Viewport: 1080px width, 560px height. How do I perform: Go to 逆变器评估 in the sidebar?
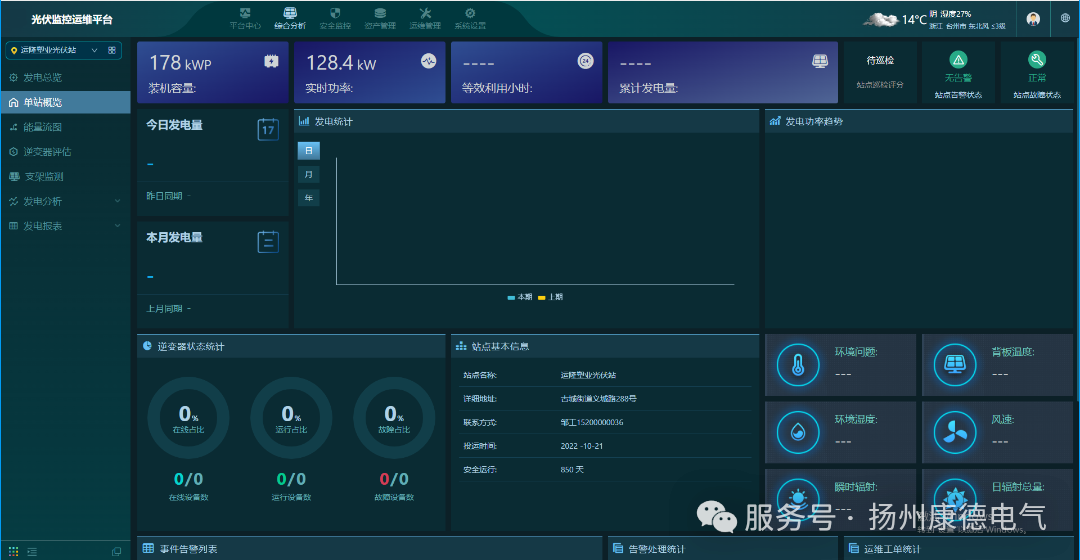coord(47,152)
